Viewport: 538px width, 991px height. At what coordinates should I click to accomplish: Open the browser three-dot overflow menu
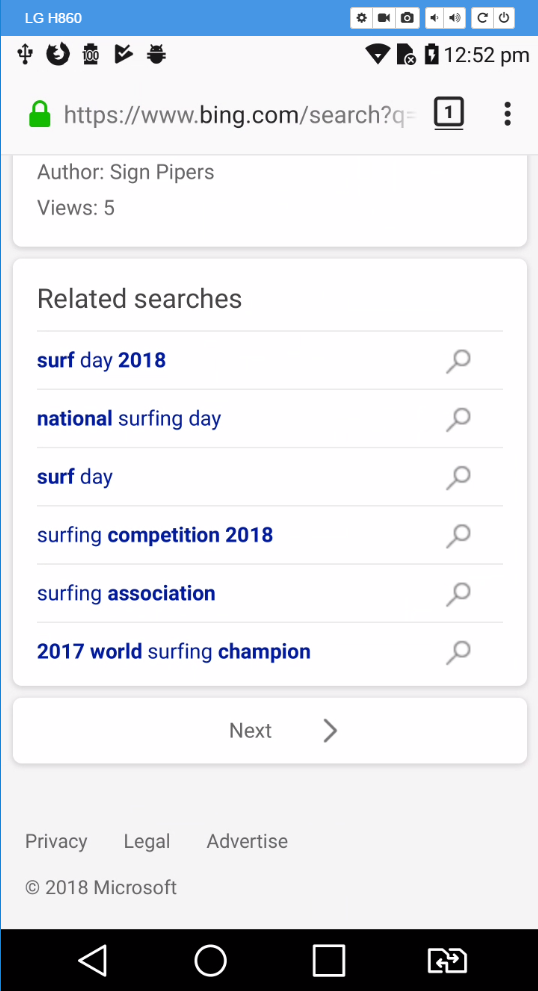[x=507, y=114]
